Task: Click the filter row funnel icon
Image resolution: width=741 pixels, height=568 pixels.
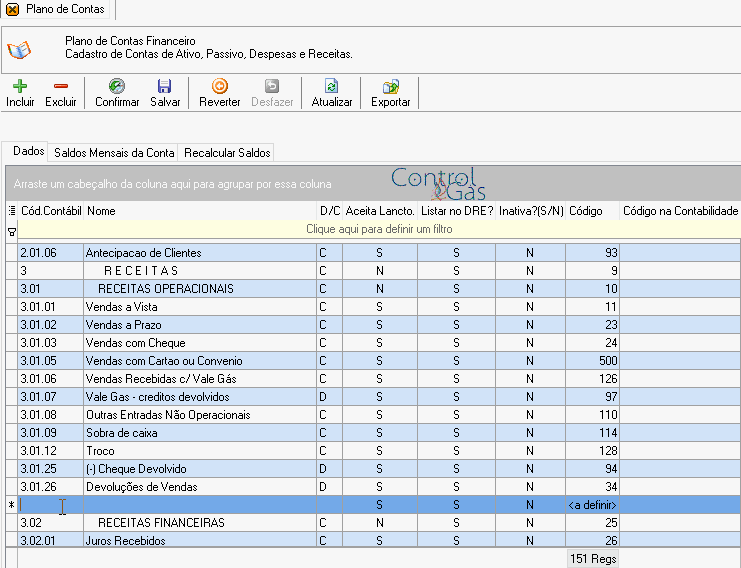Action: click(x=12, y=232)
